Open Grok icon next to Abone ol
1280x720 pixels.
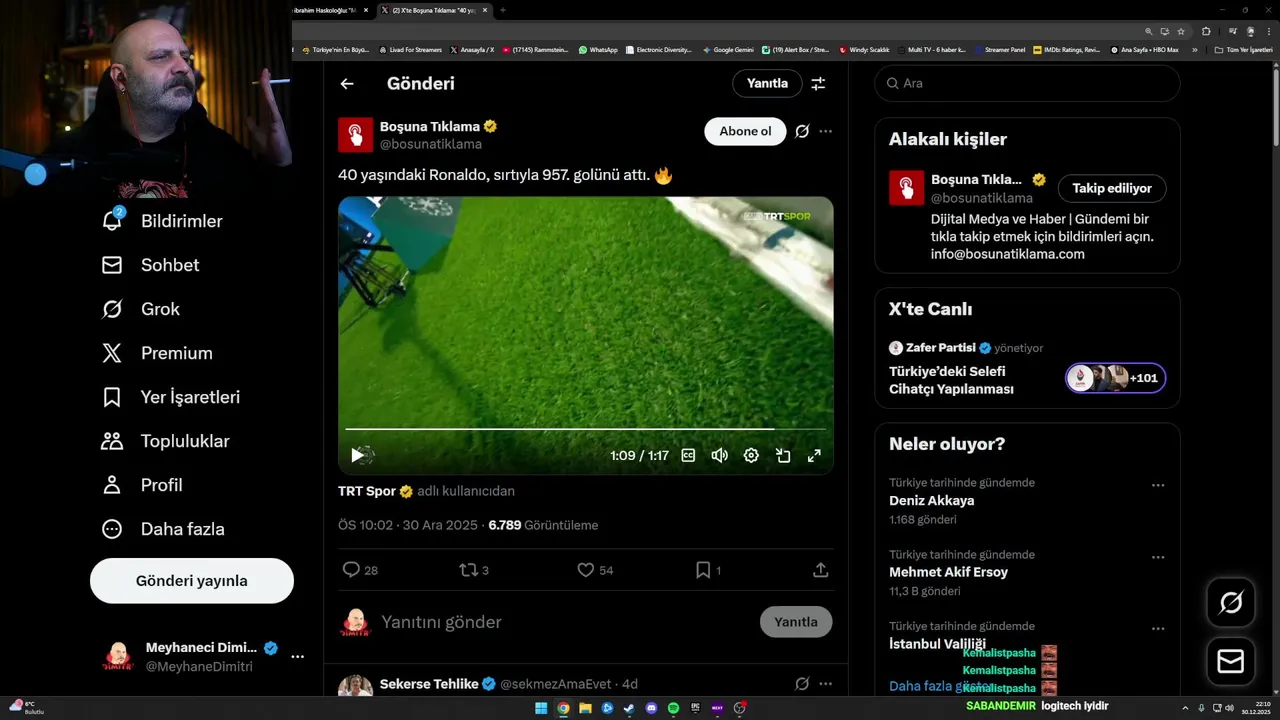point(802,131)
